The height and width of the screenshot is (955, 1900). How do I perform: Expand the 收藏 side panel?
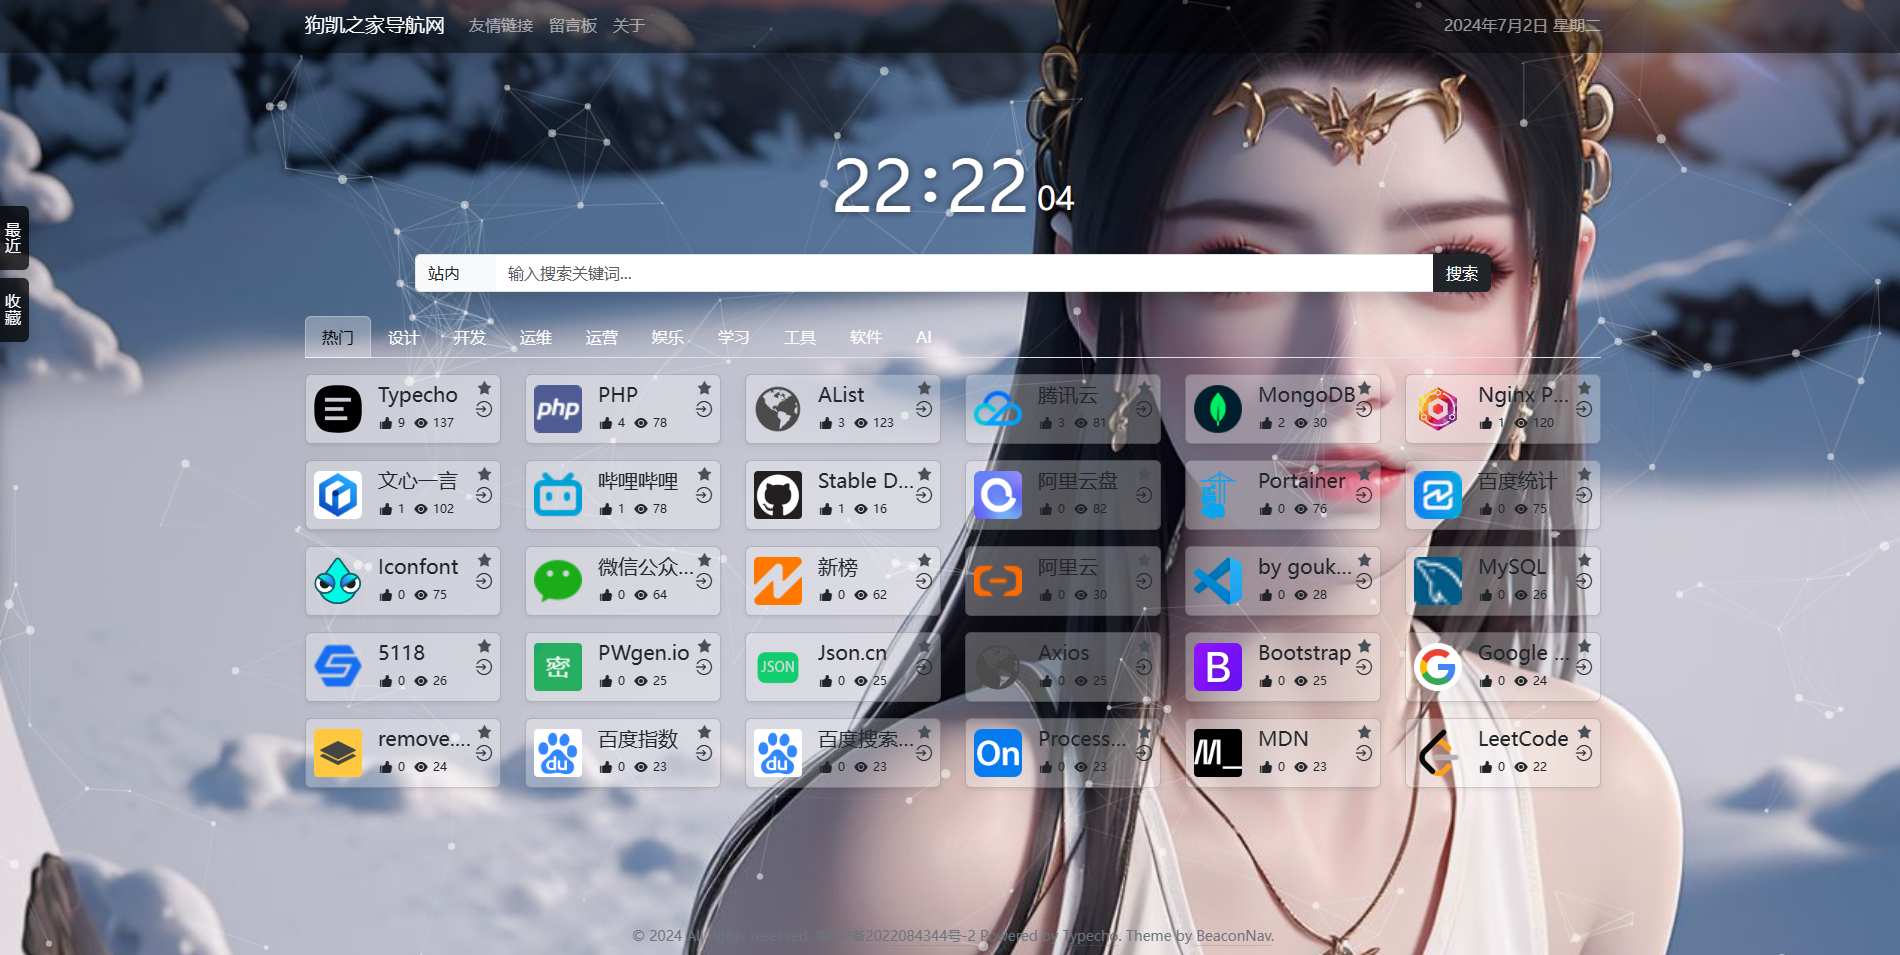tap(14, 310)
